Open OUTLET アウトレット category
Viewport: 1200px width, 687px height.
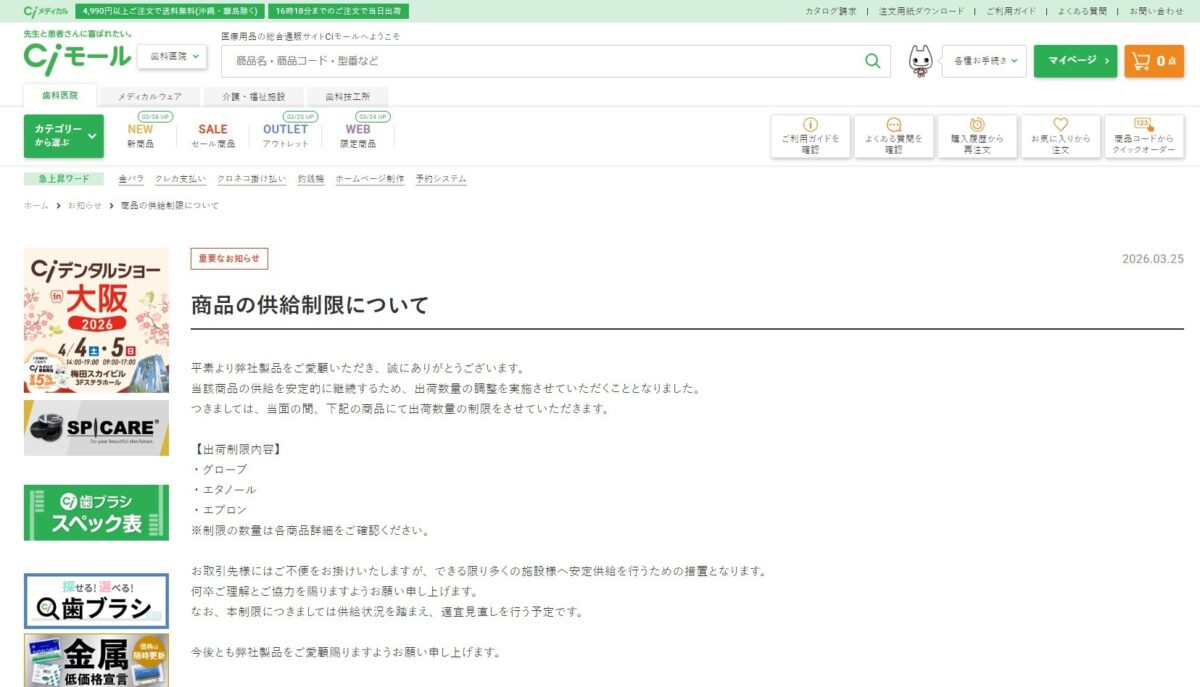(x=286, y=135)
